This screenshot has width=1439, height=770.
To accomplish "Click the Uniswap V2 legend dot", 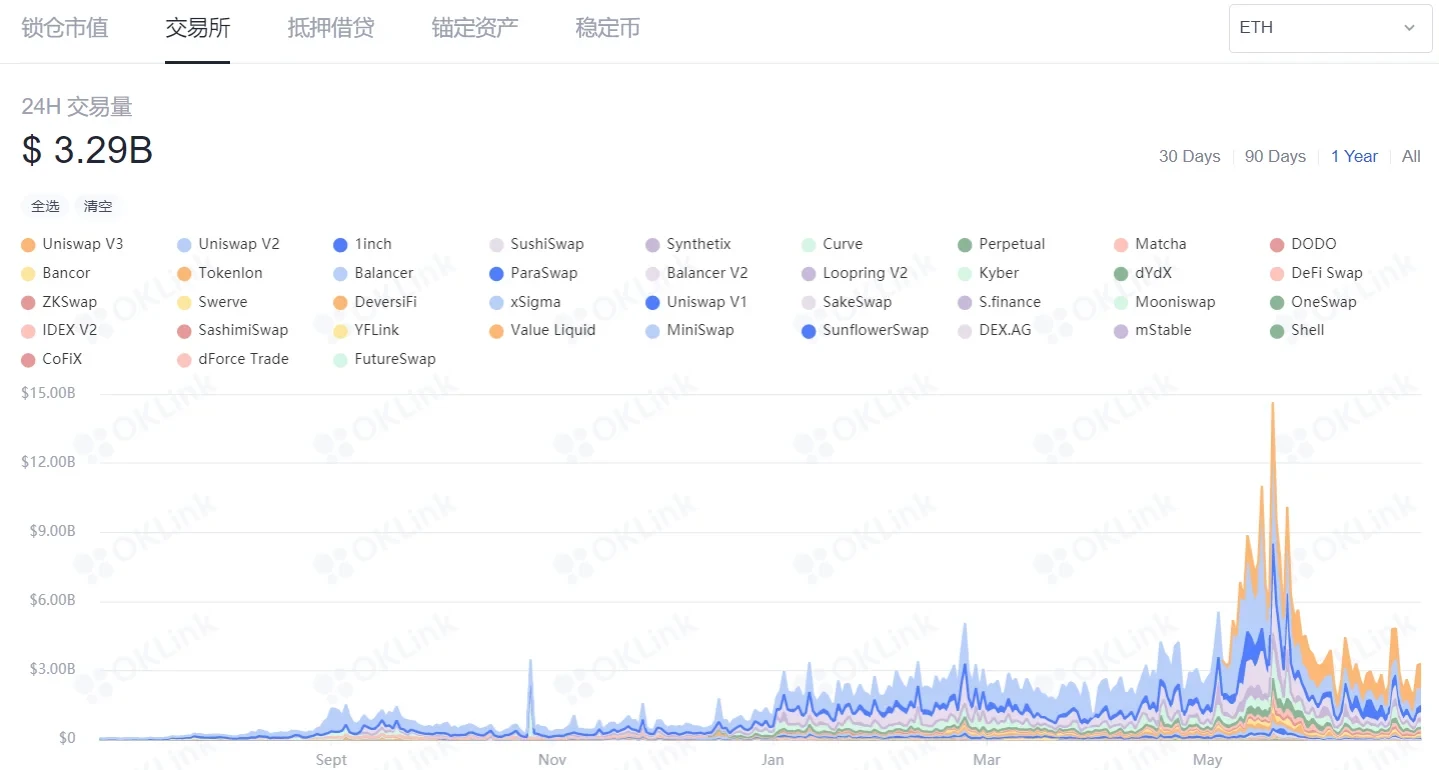I will tap(184, 244).
